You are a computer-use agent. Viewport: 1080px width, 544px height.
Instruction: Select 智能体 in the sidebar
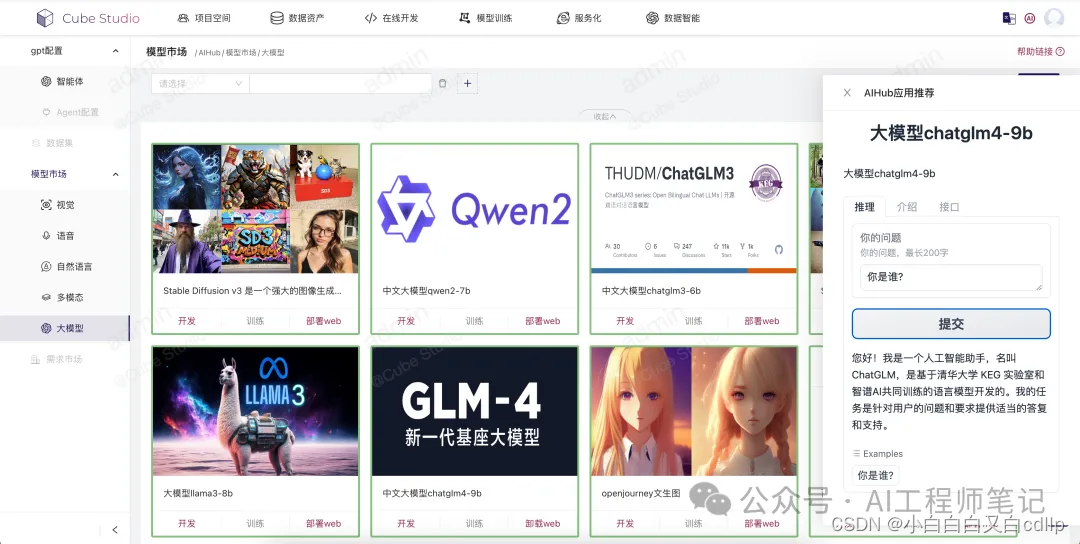pyautogui.click(x=65, y=81)
